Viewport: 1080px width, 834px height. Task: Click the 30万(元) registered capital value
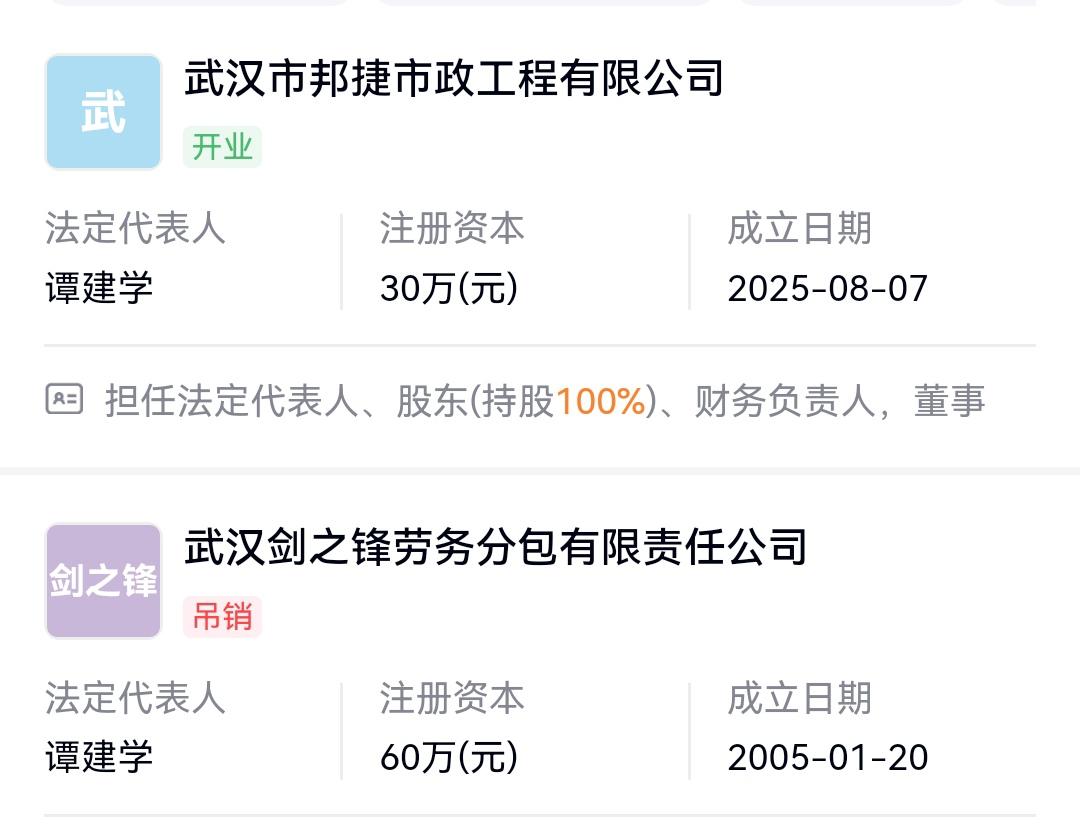tap(449, 289)
